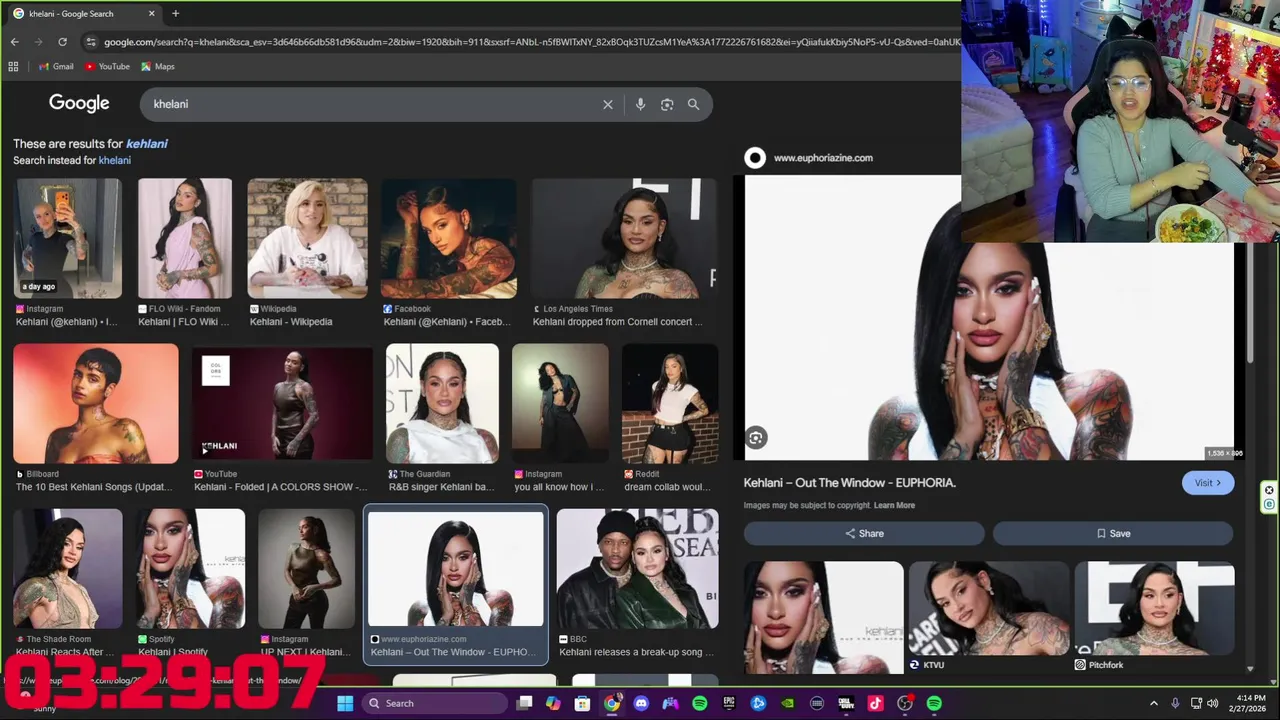Open the Maps bookmark
This screenshot has width=1280, height=720.
click(158, 67)
